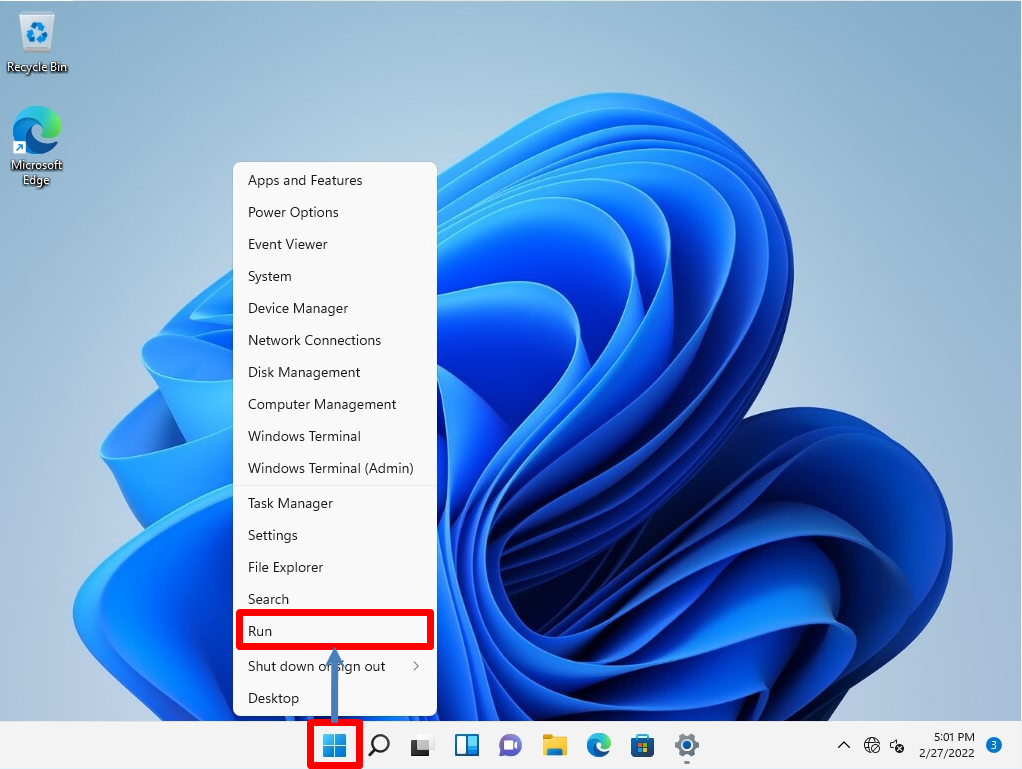
Task: Select Network Connections entry
Action: (334, 340)
